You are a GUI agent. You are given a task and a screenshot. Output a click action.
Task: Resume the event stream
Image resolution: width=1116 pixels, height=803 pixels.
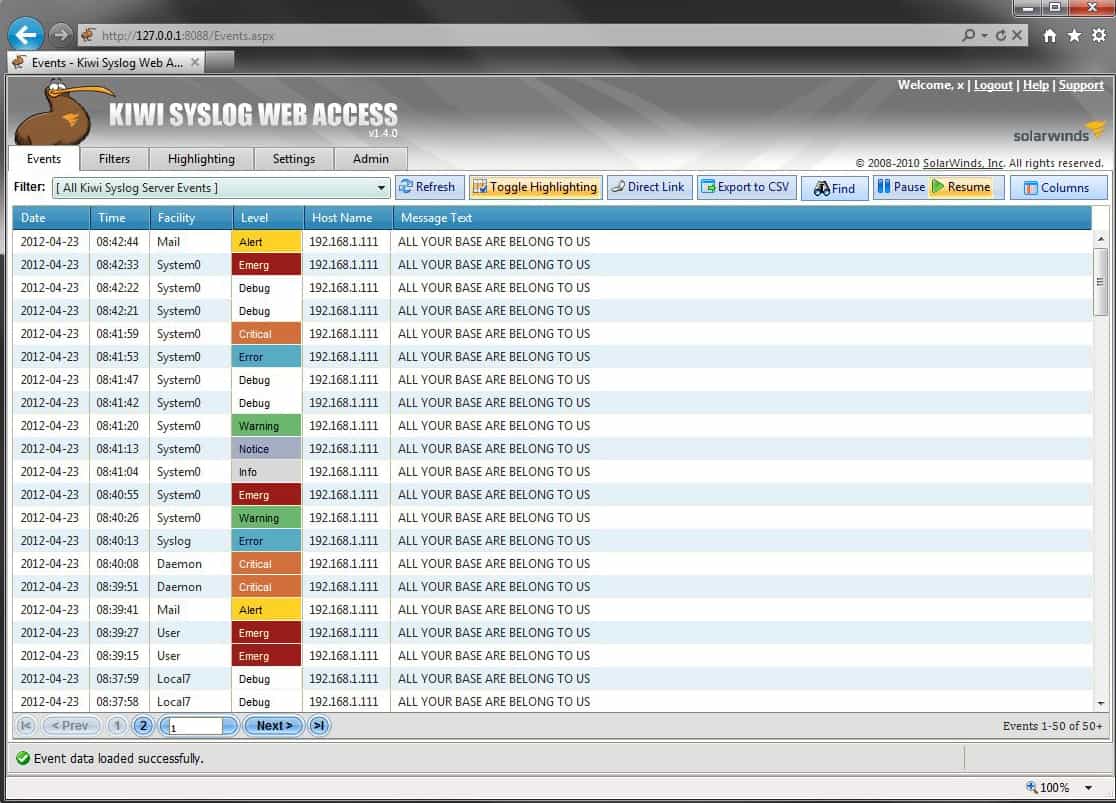point(963,186)
